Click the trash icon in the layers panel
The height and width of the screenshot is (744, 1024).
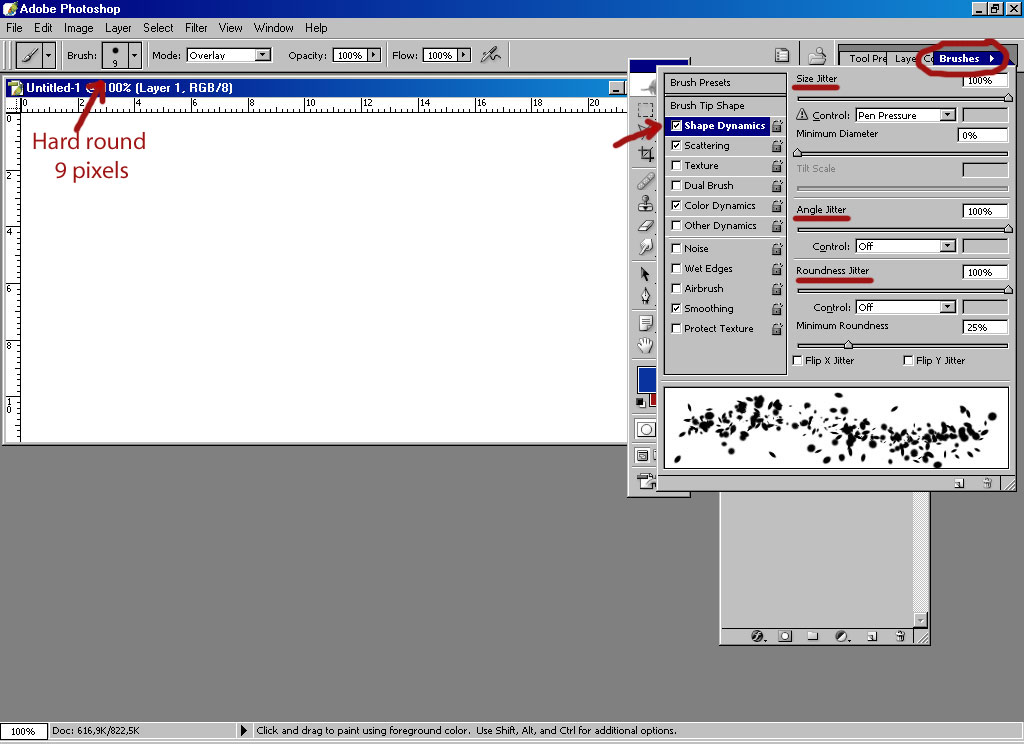(x=900, y=636)
